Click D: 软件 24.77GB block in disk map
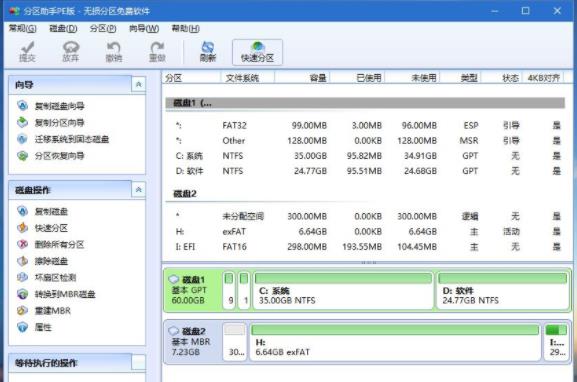The height and width of the screenshot is (382, 577). click(x=503, y=290)
